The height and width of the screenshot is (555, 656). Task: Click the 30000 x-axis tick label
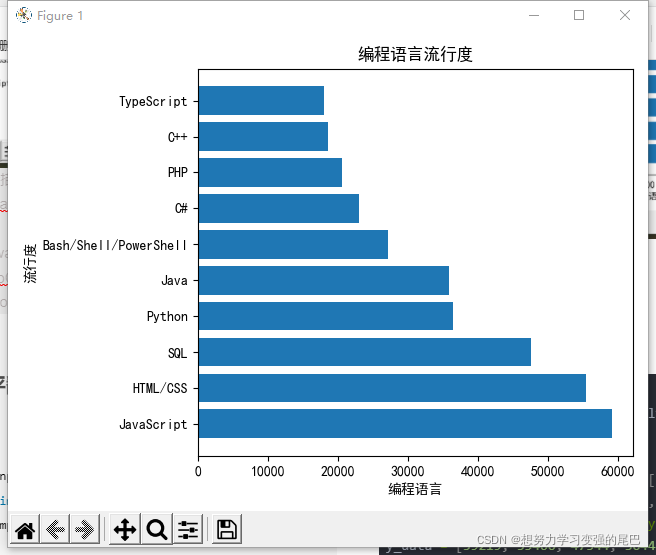tap(408, 471)
